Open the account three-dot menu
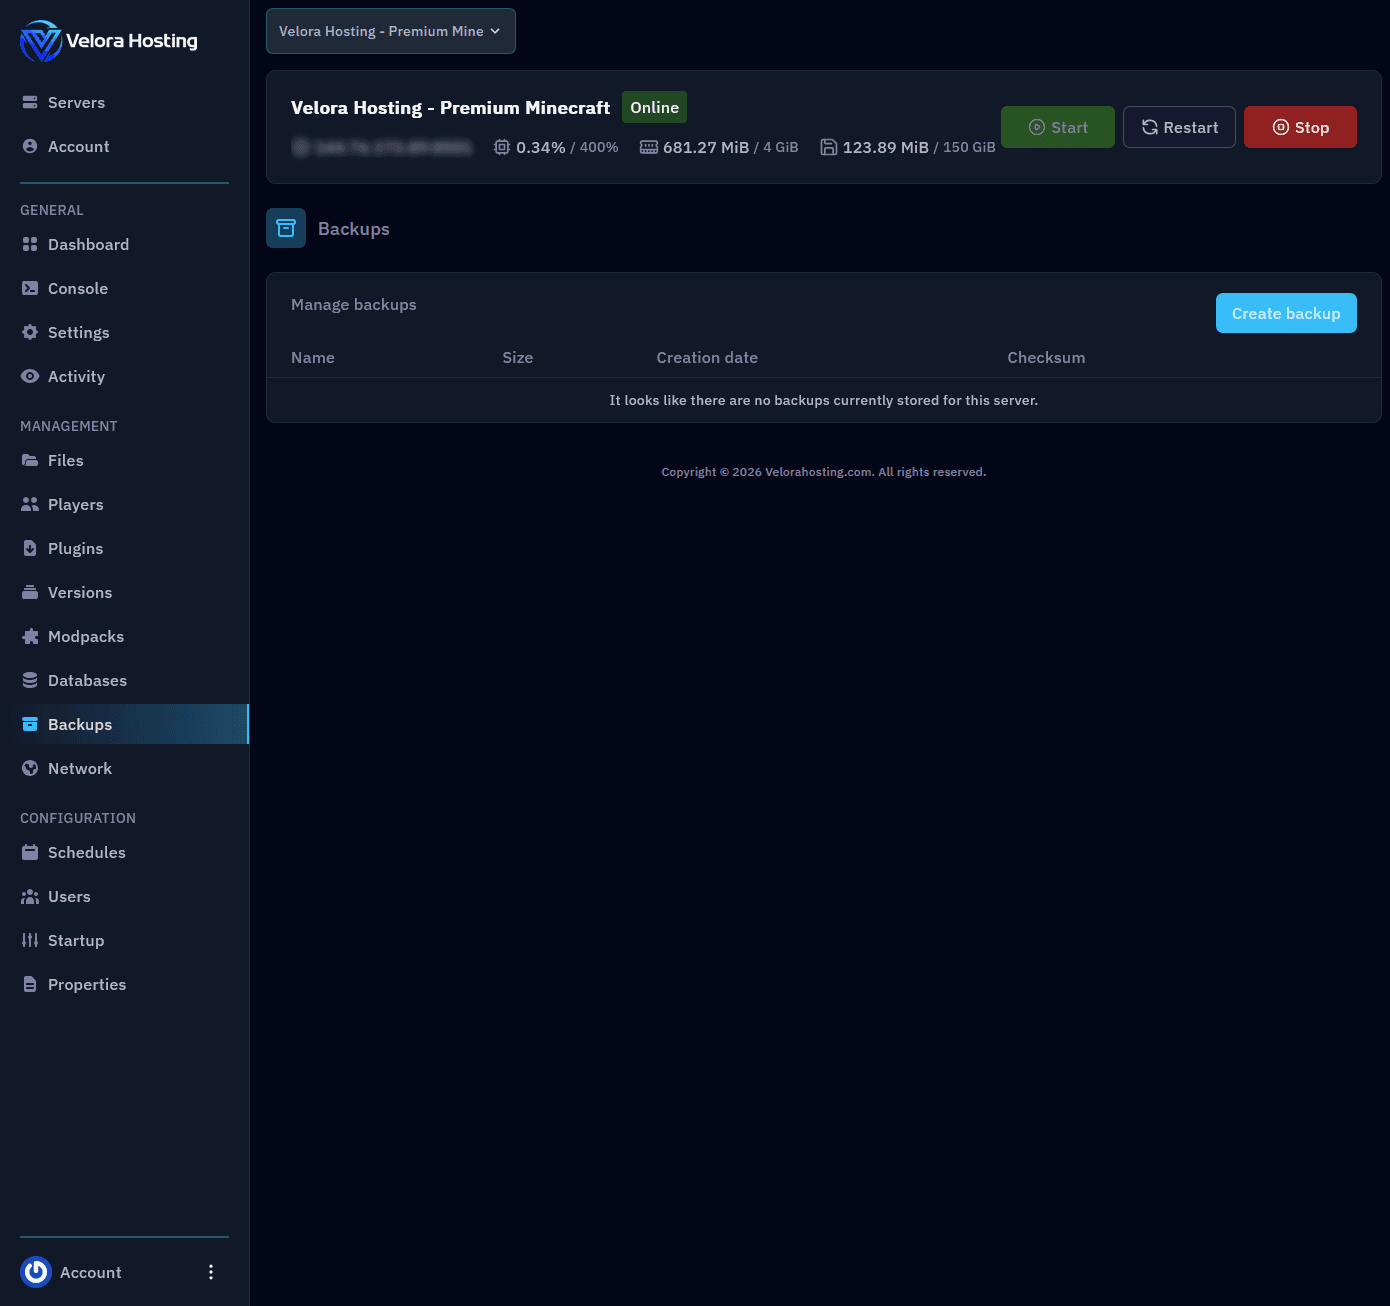 [210, 1271]
